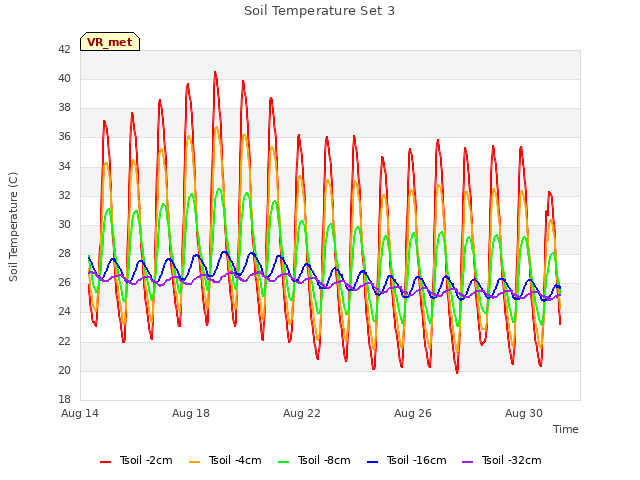Click the Aug 30 x-axis tick label

pos(524,413)
